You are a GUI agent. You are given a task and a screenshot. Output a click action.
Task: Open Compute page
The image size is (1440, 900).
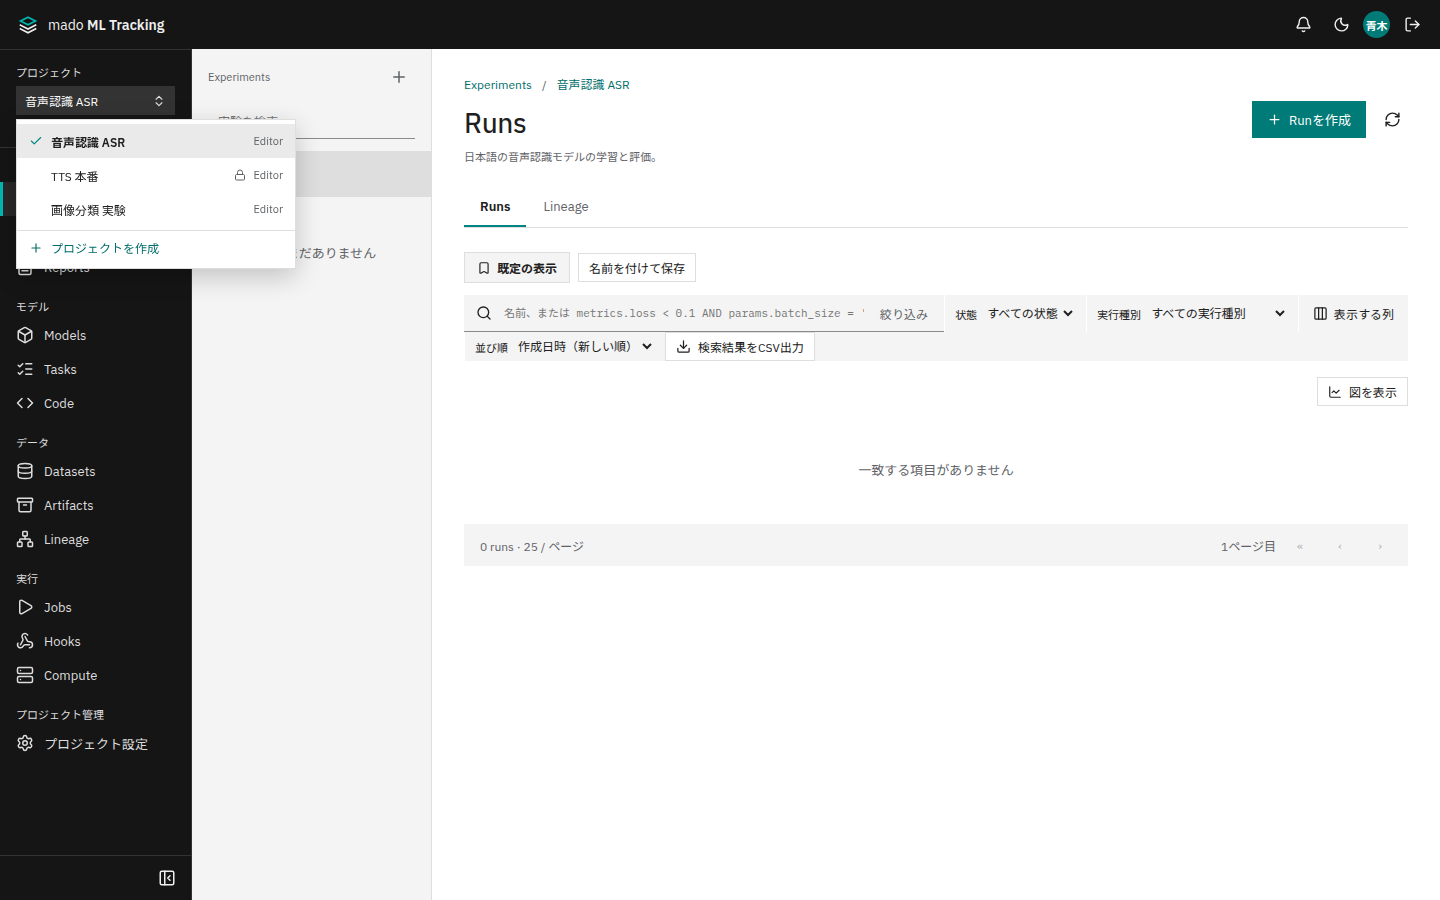pos(96,675)
